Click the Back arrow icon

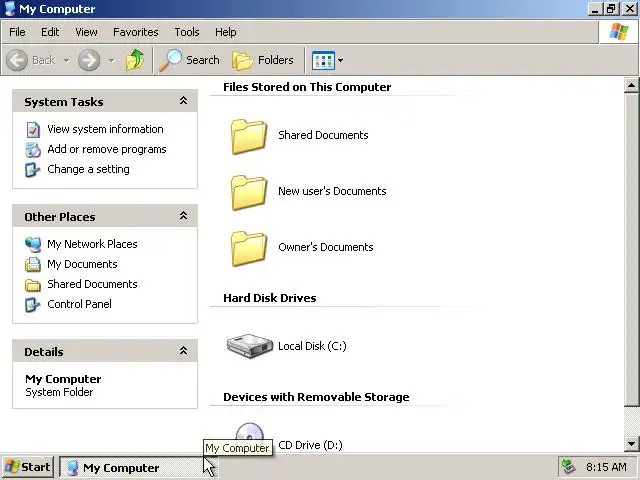(x=17, y=60)
